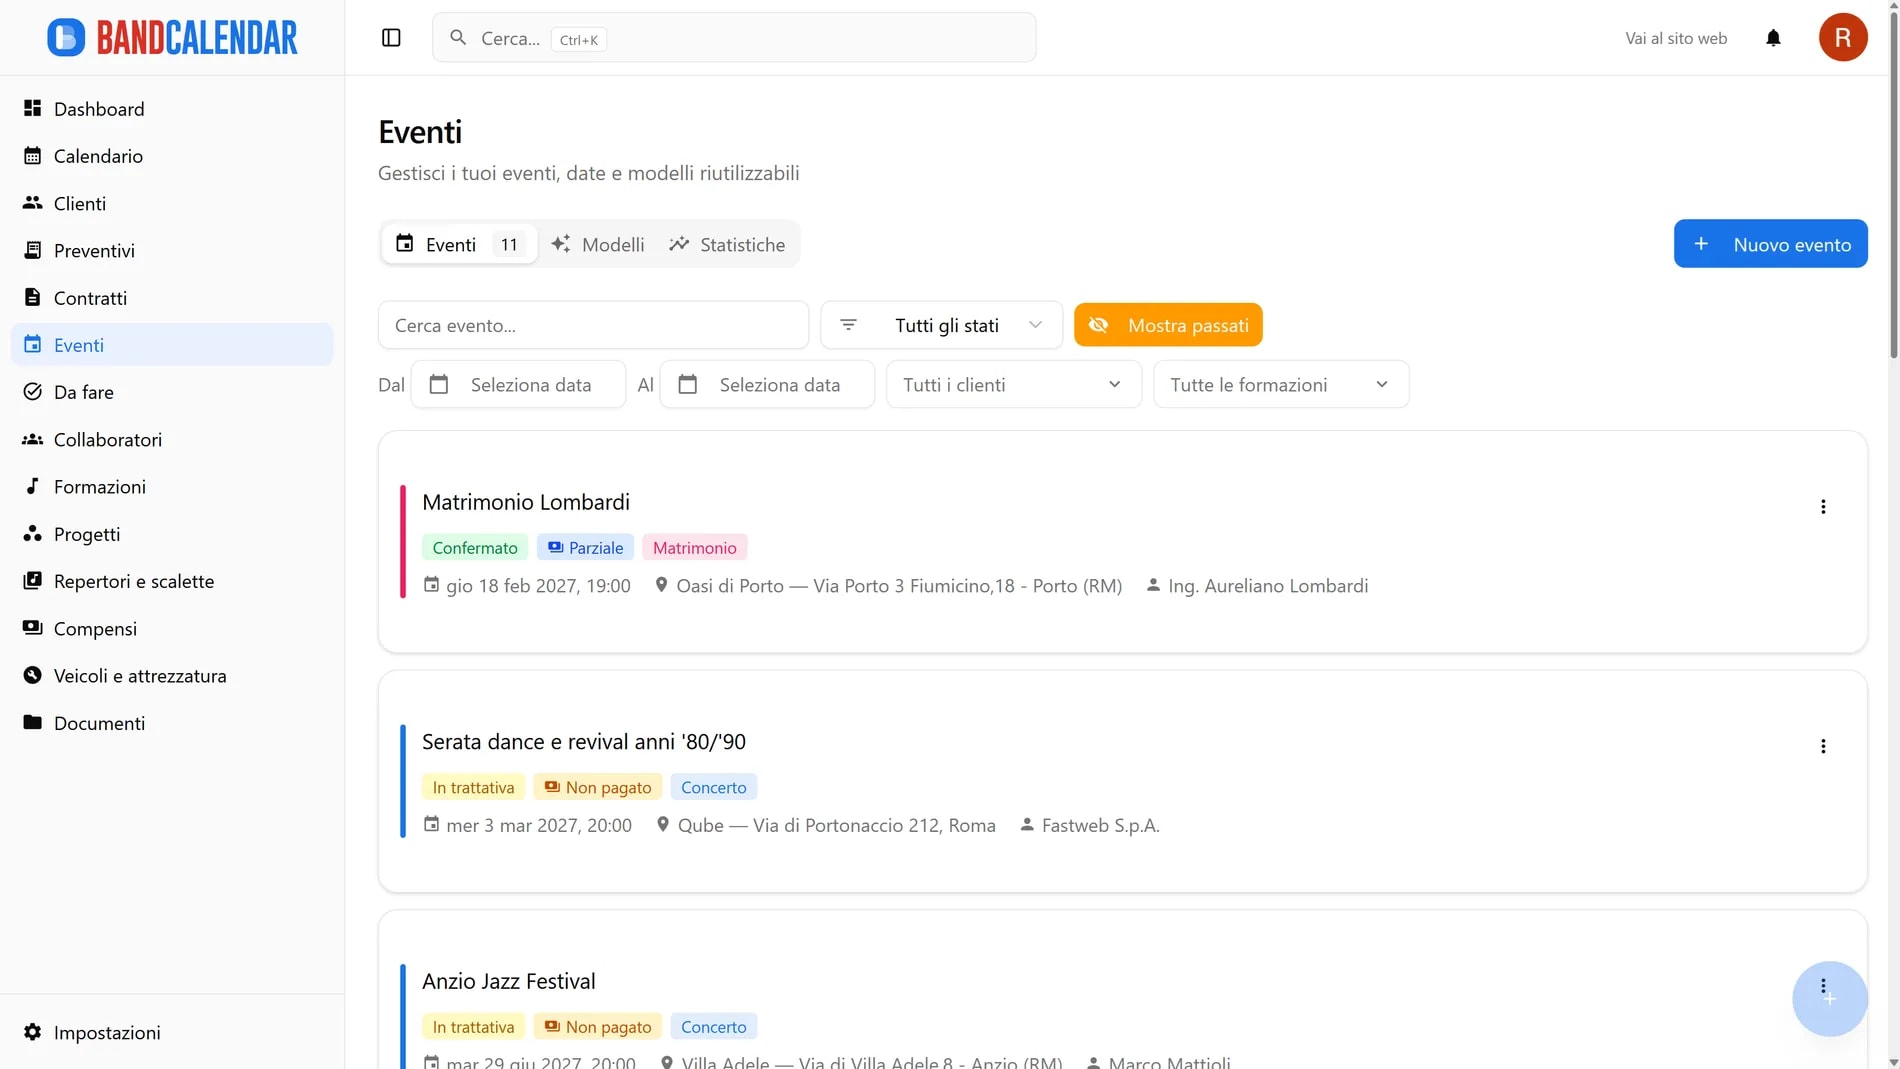
Task: Toggle the sidebar collapse icon
Action: [x=391, y=38]
